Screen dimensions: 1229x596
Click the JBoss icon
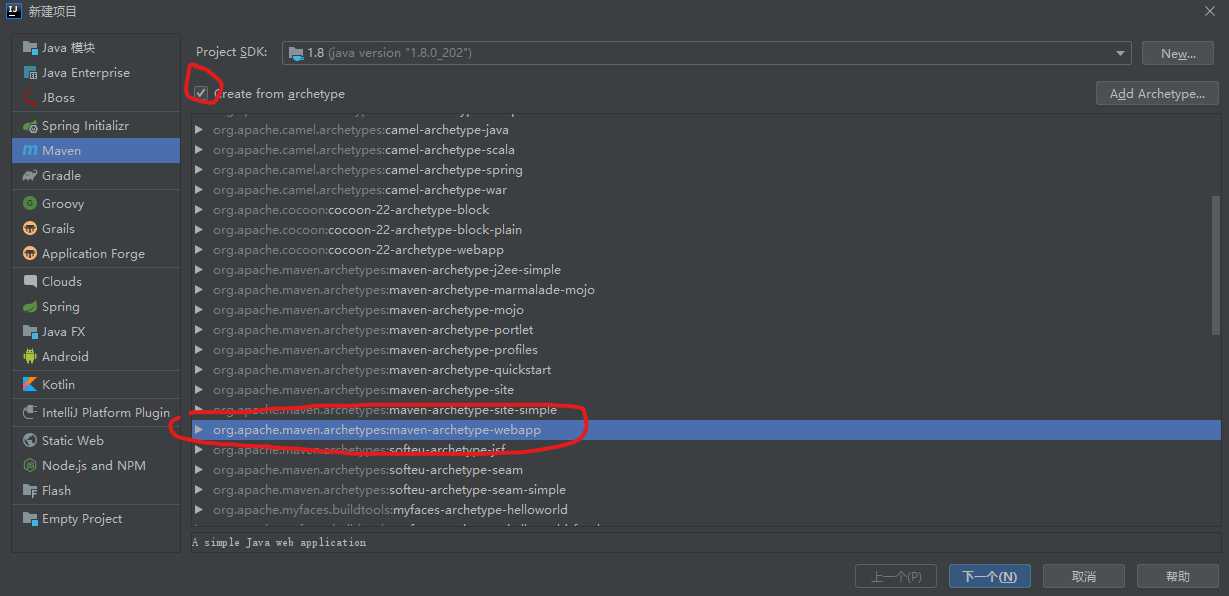pyautogui.click(x=30, y=98)
